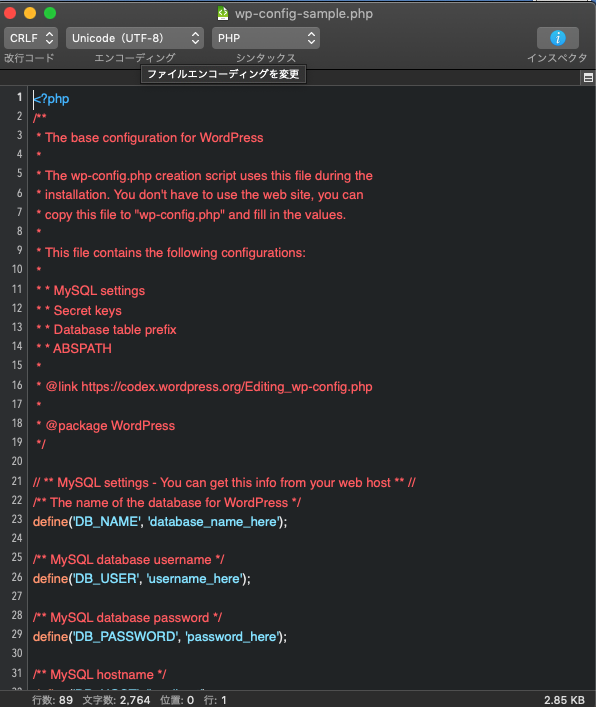This screenshot has height=707, width=596.
Task: Open the Unicode (UTF-8) encoding dropdown
Action: coord(135,38)
